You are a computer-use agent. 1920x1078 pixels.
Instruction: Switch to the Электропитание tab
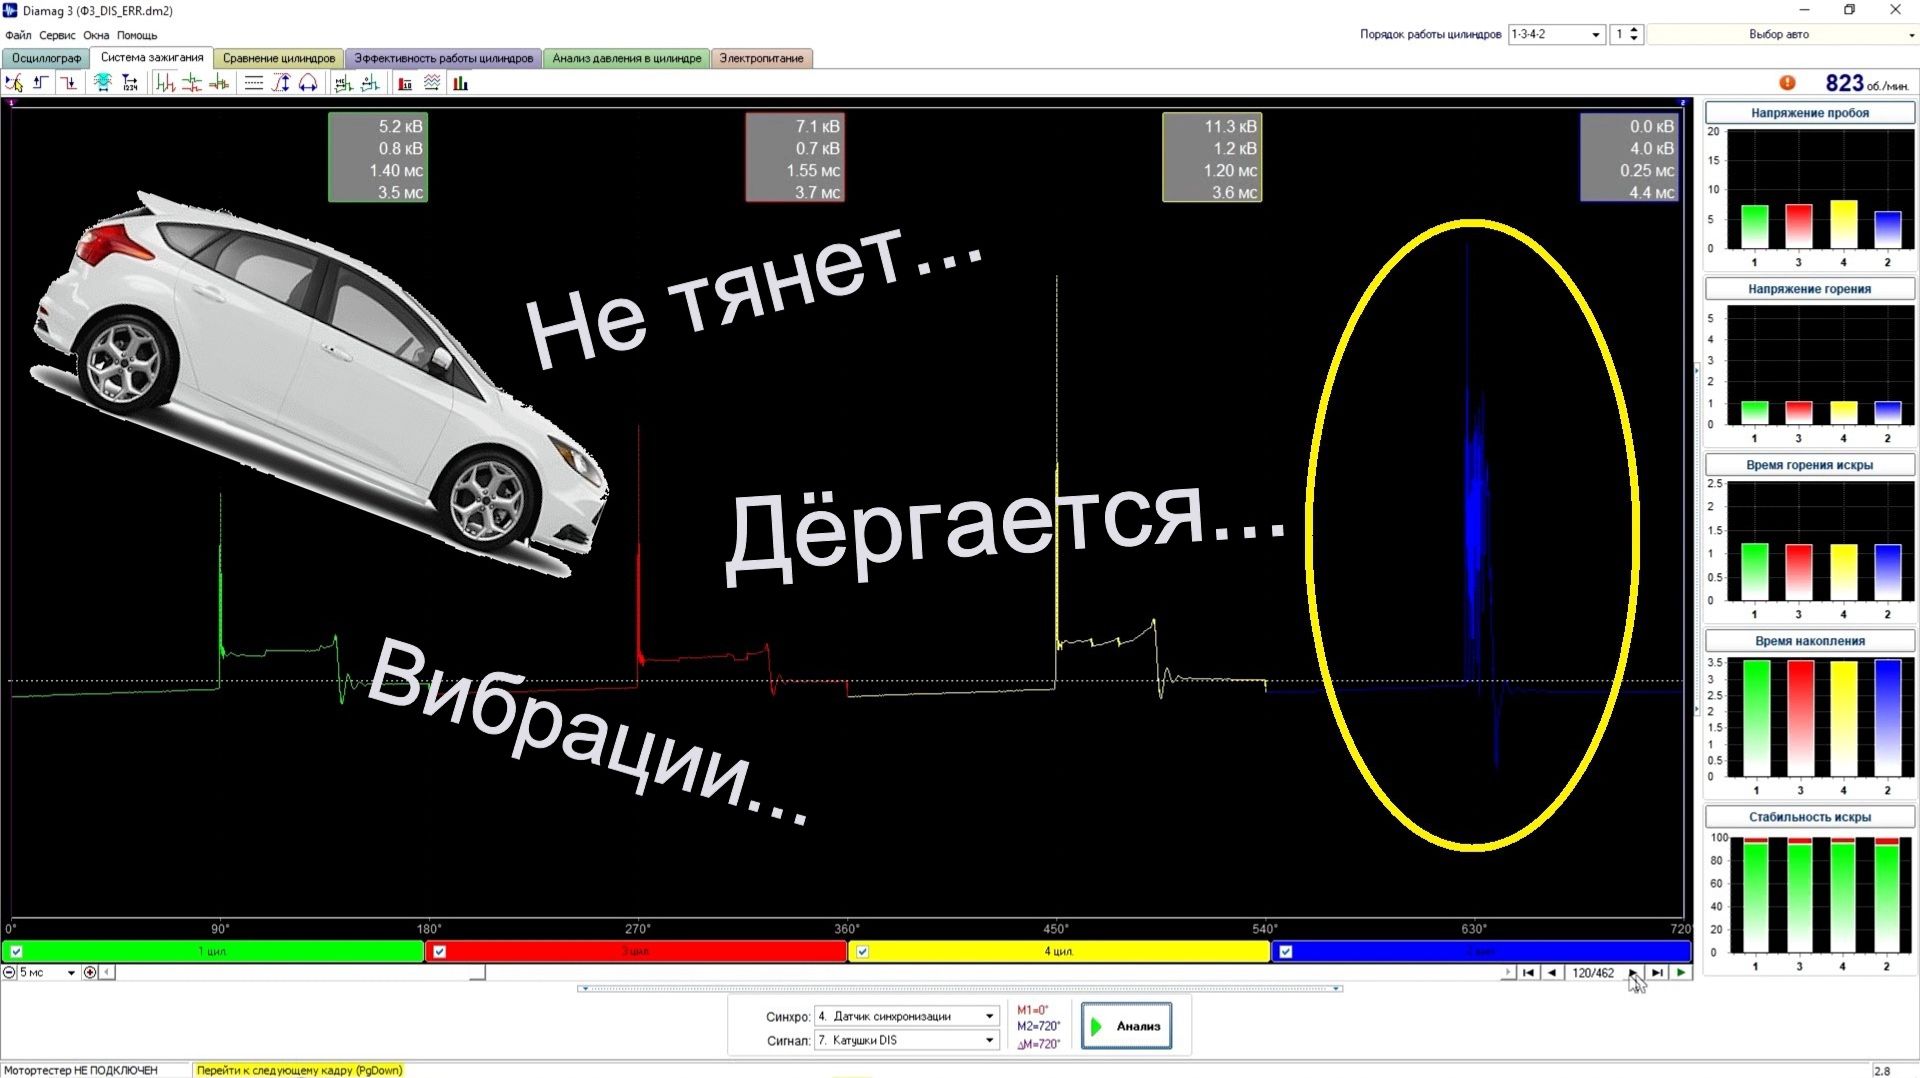coord(762,58)
